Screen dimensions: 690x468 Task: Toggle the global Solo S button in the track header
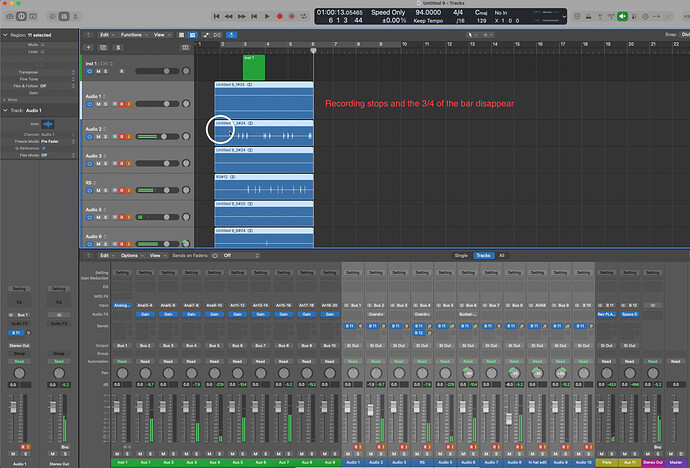(x=117, y=47)
